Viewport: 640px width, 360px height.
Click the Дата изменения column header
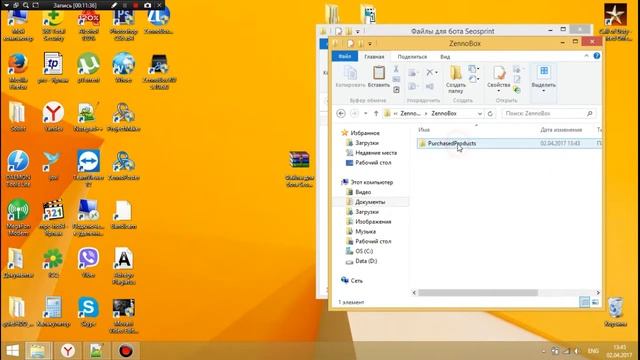[561, 130]
